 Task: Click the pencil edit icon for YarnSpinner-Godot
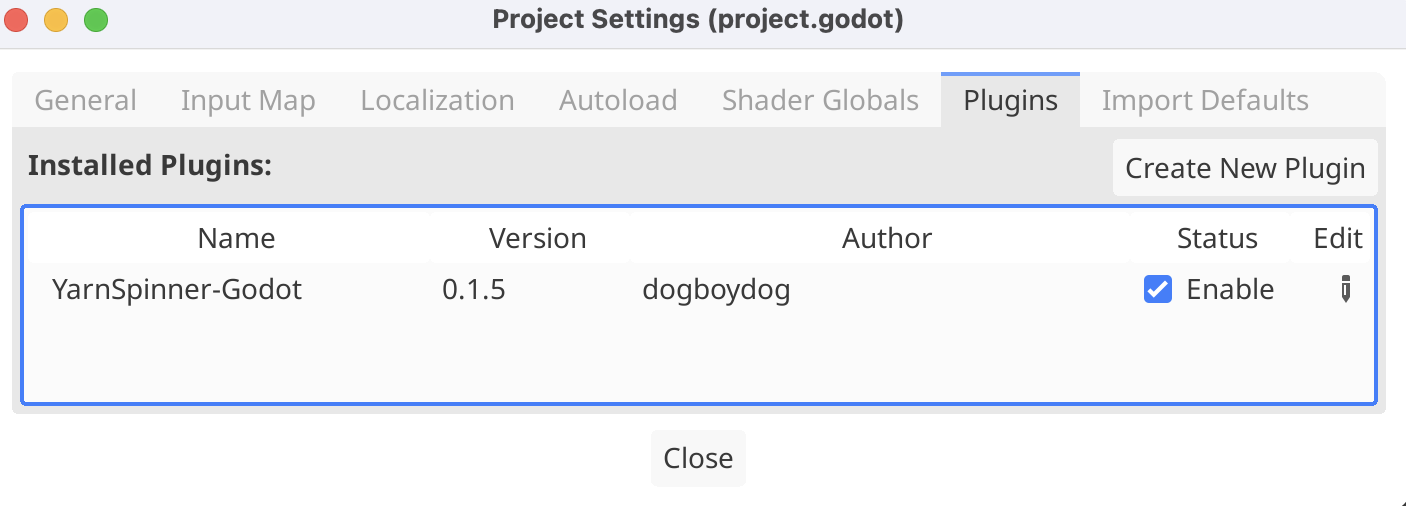(x=1346, y=290)
